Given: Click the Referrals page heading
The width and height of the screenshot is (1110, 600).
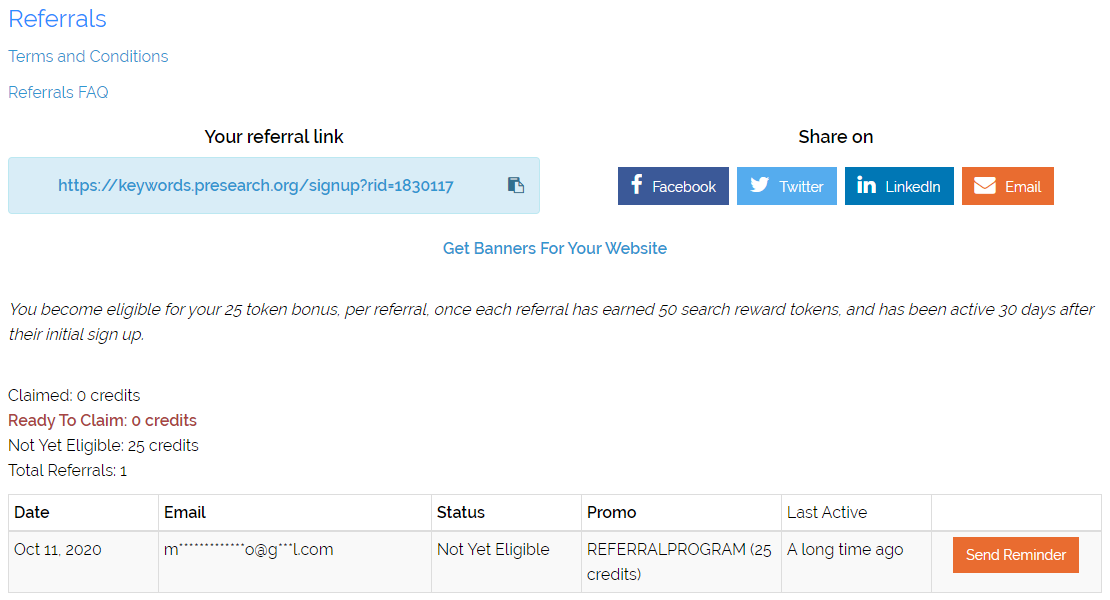Looking at the screenshot, I should pyautogui.click(x=57, y=19).
